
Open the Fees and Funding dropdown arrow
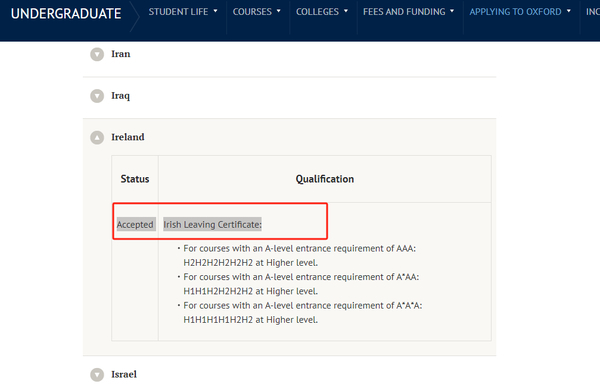click(x=452, y=11)
